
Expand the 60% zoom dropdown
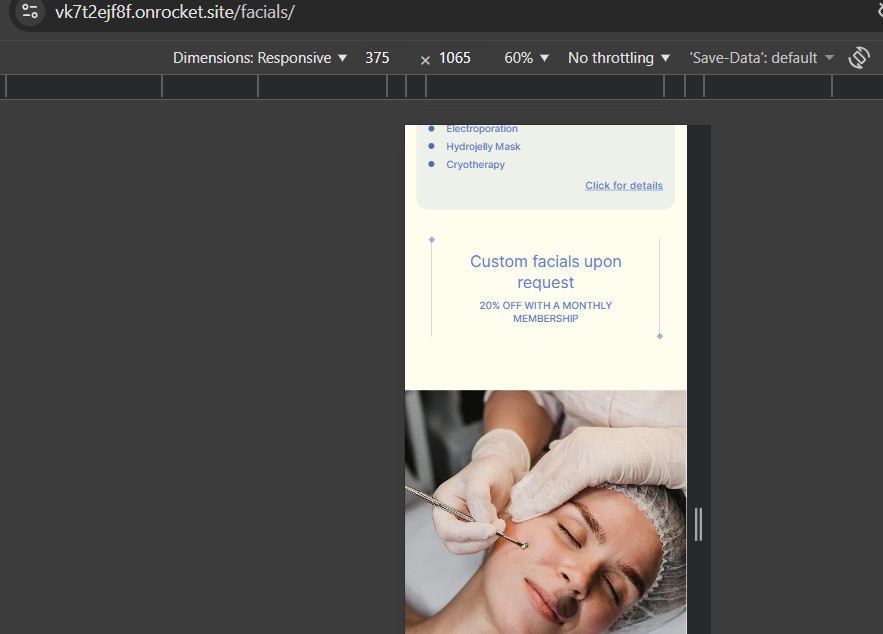coord(527,58)
